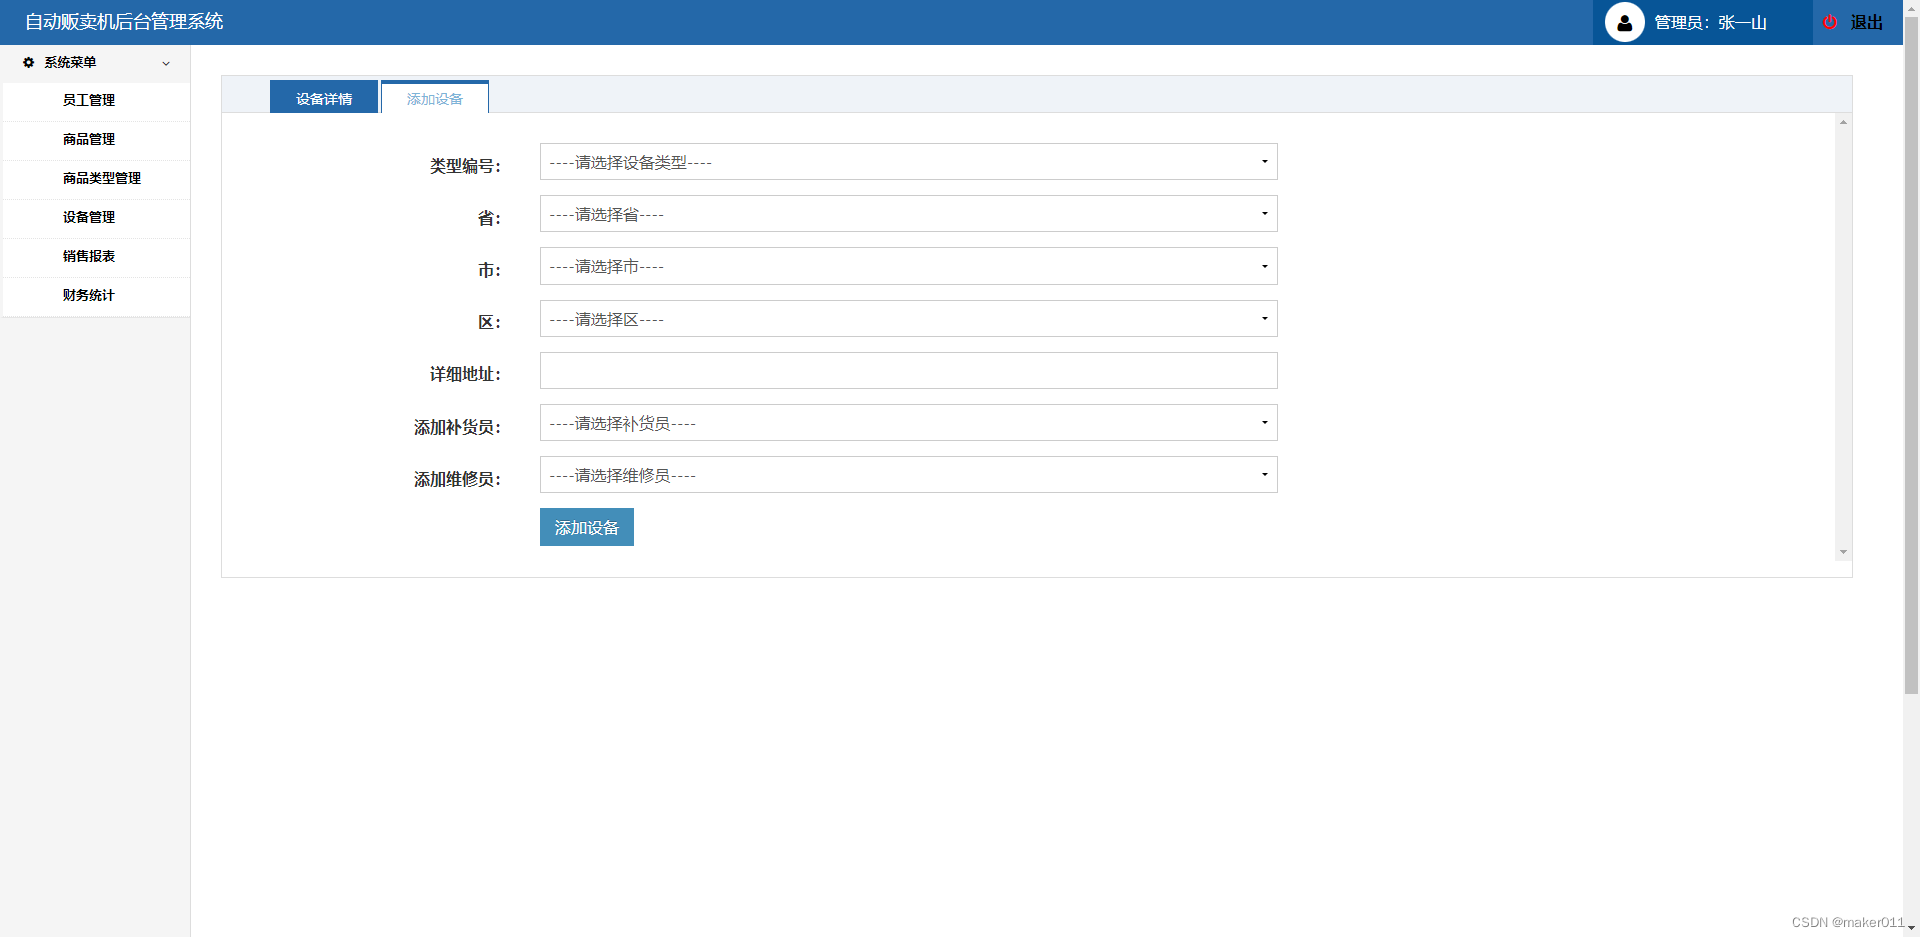The height and width of the screenshot is (937, 1920).
Task: Click the 详细地址 text input field
Action: click(x=908, y=371)
